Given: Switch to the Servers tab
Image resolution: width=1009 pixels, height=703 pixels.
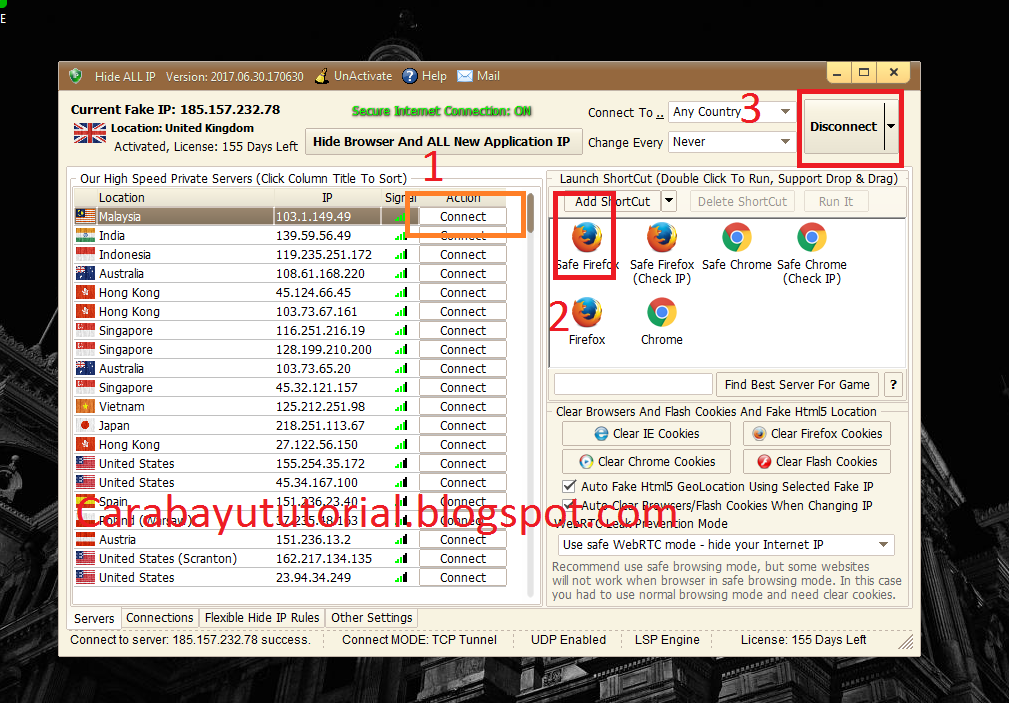Looking at the screenshot, I should point(94,618).
